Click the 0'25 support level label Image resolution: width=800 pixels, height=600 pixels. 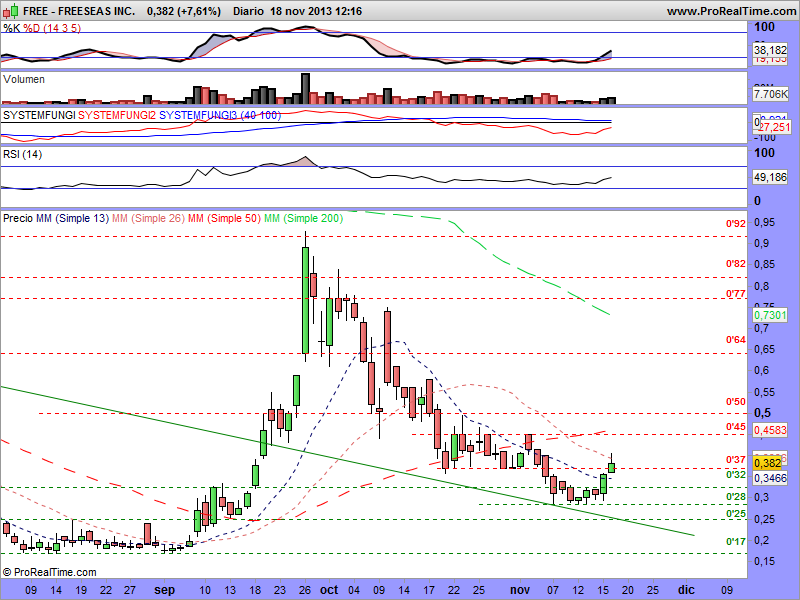click(x=736, y=513)
